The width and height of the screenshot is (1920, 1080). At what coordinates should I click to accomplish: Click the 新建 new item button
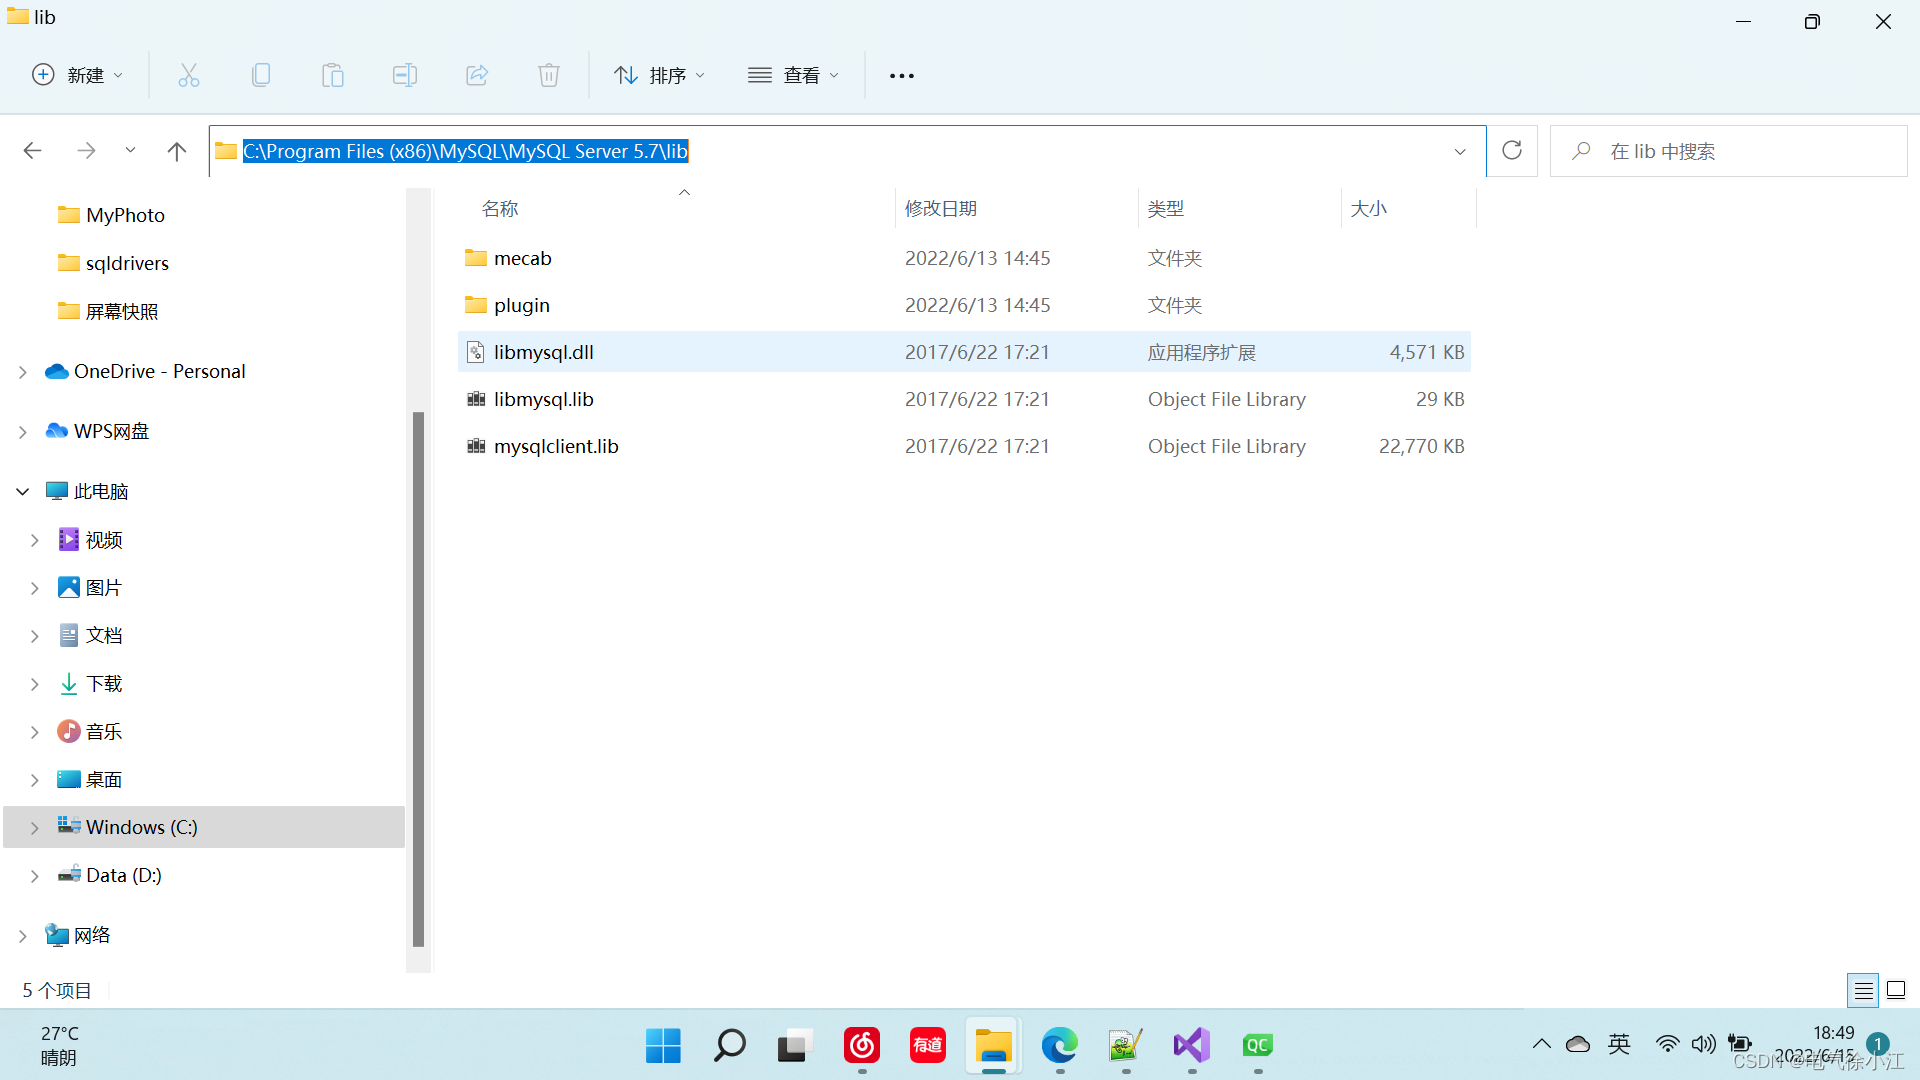coord(78,75)
